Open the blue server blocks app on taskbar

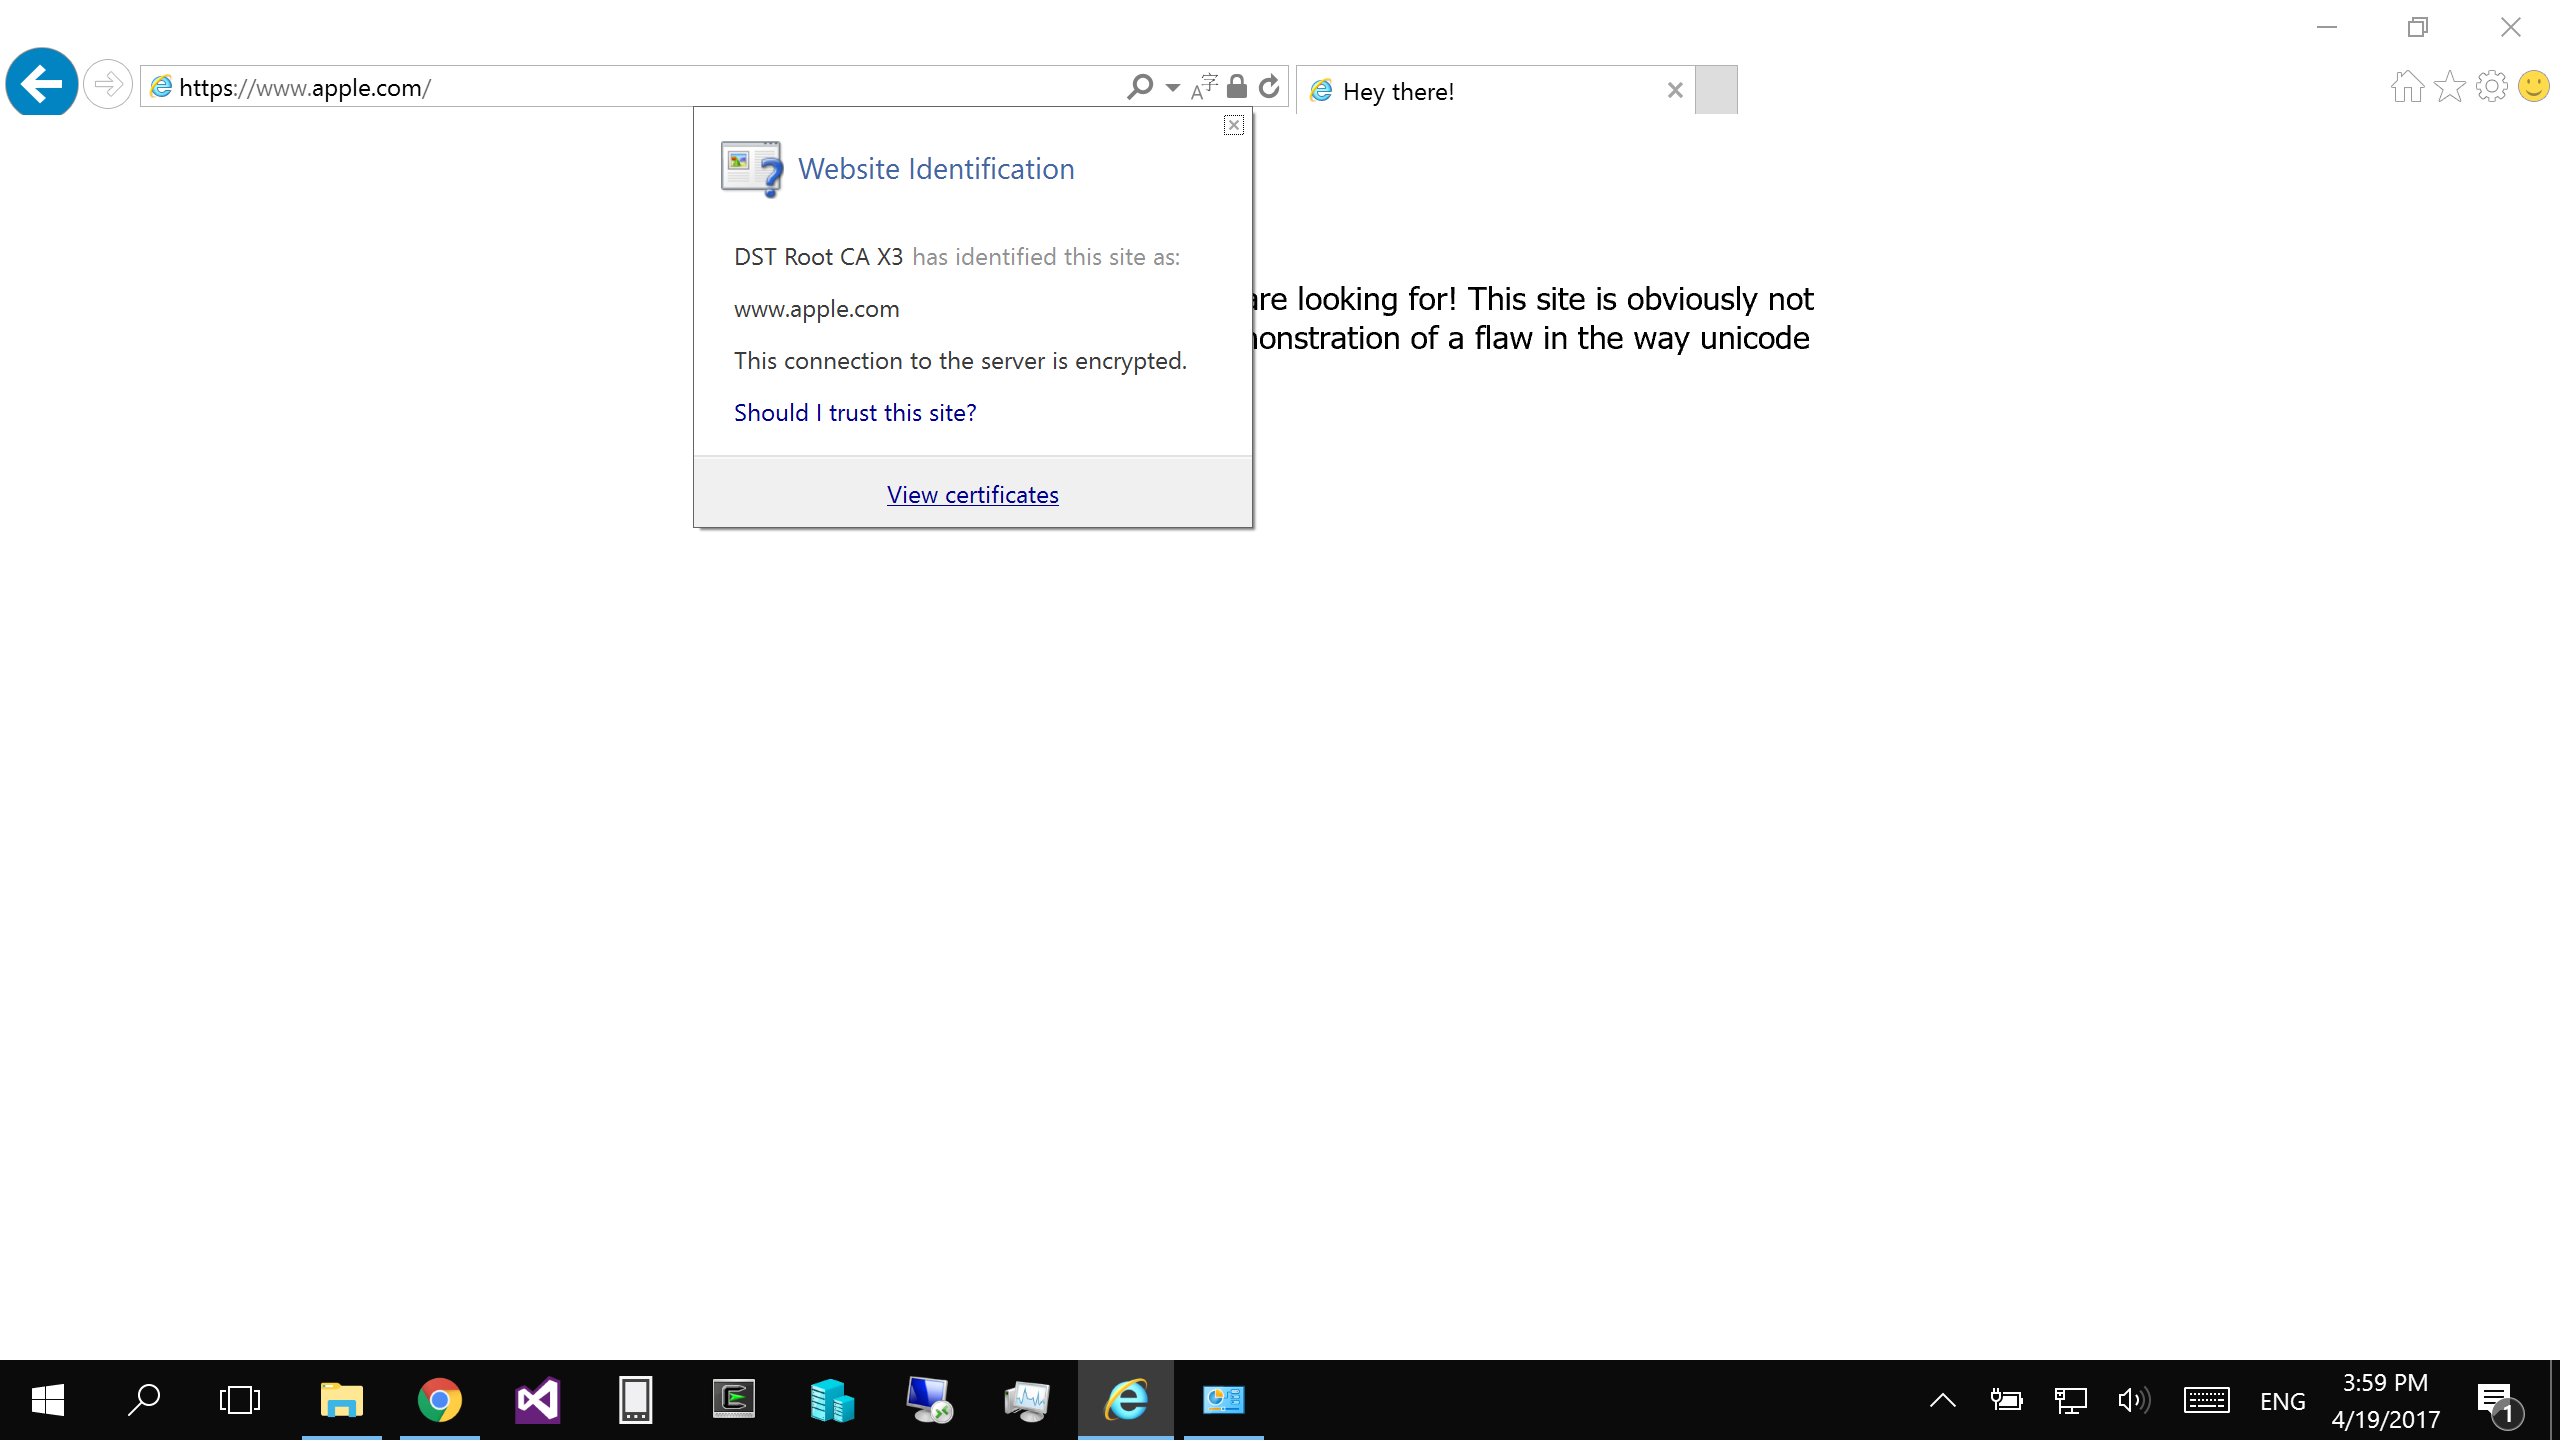(832, 1400)
